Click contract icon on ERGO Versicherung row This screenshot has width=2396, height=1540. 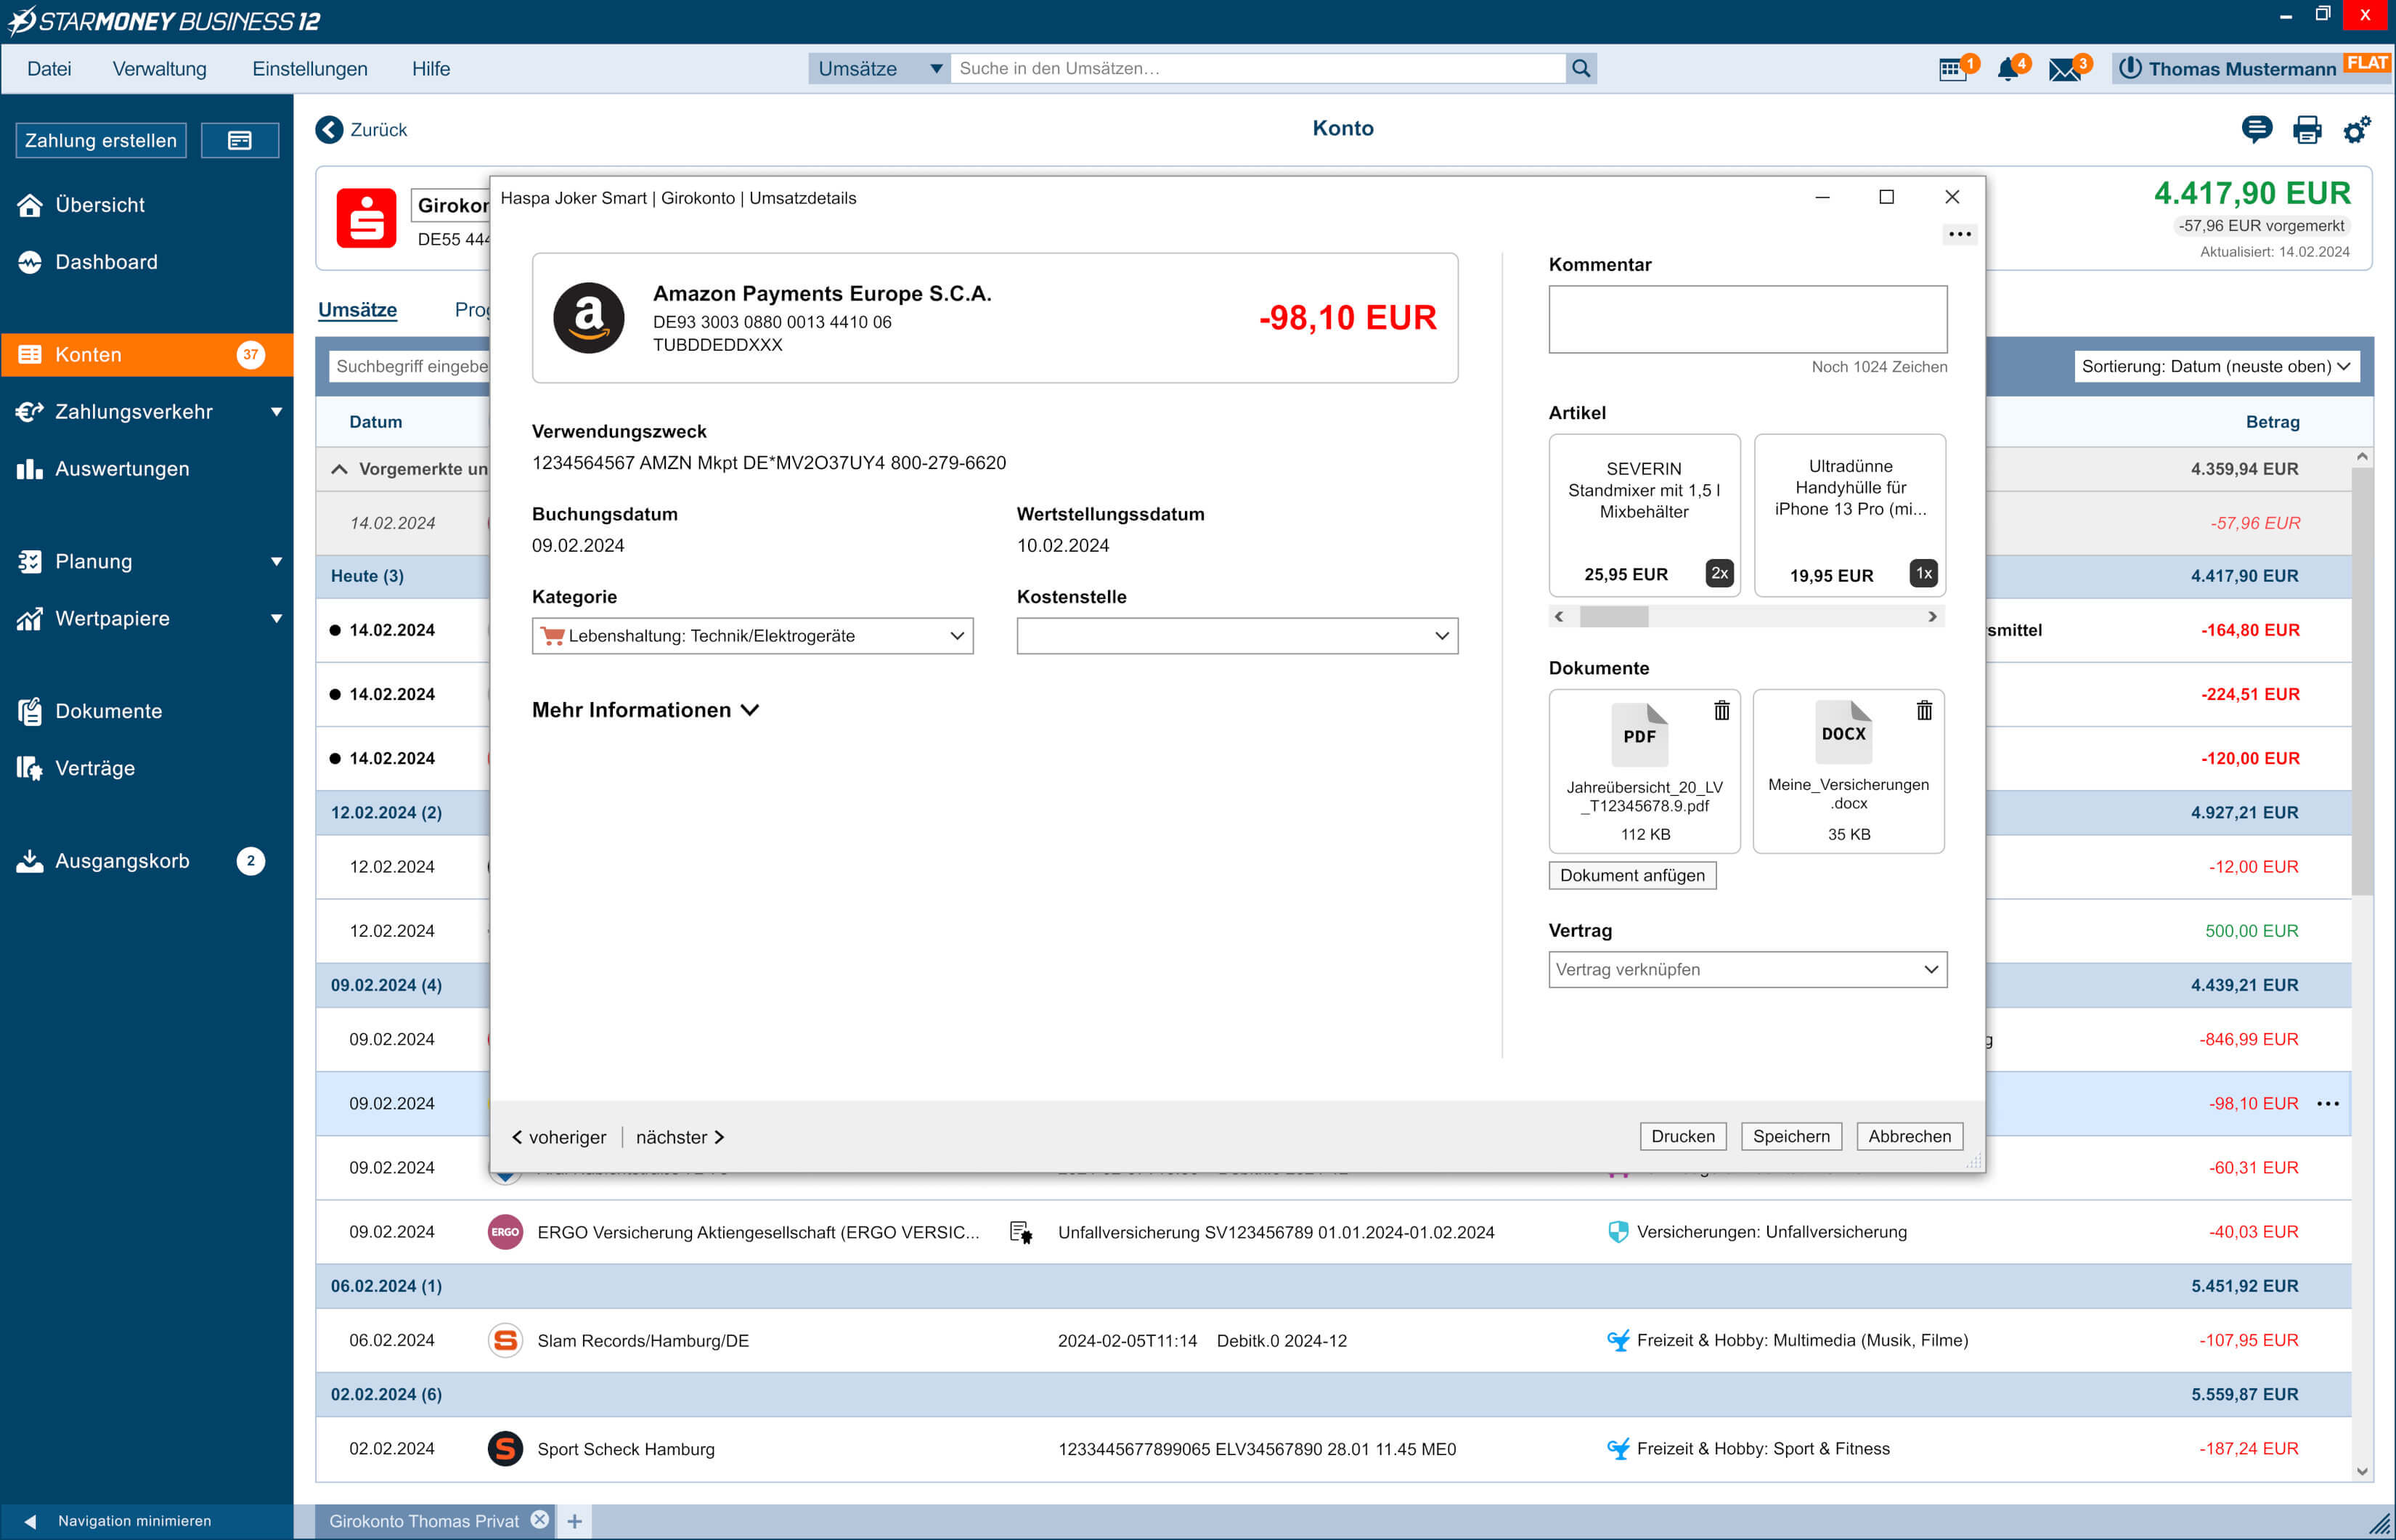tap(1020, 1232)
